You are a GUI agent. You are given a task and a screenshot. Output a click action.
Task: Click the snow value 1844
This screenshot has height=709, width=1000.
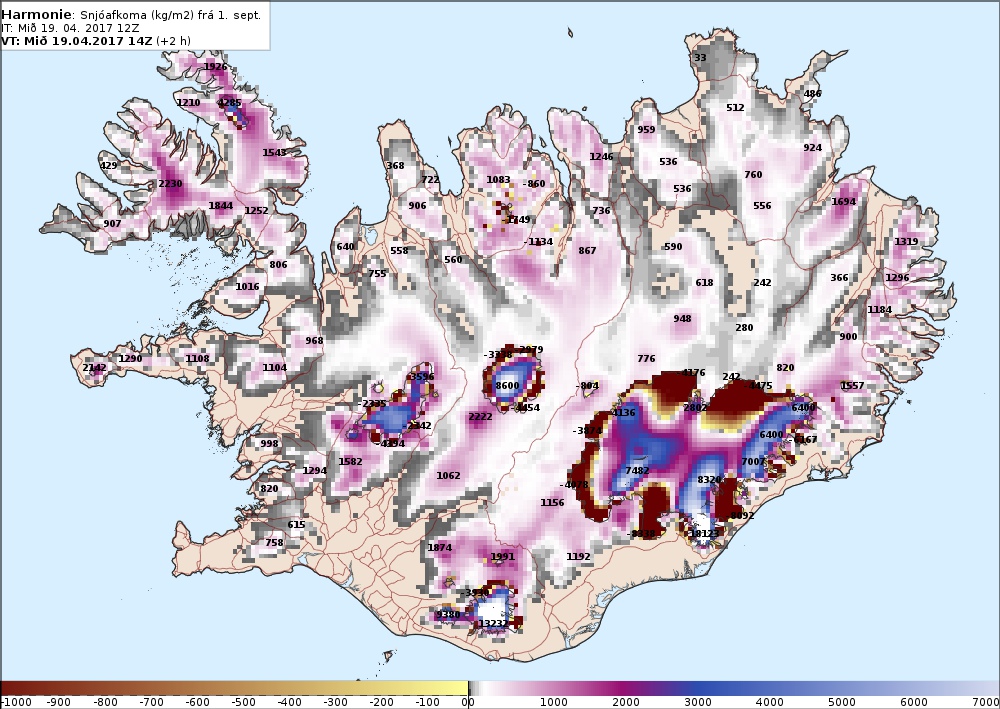pyautogui.click(x=221, y=205)
